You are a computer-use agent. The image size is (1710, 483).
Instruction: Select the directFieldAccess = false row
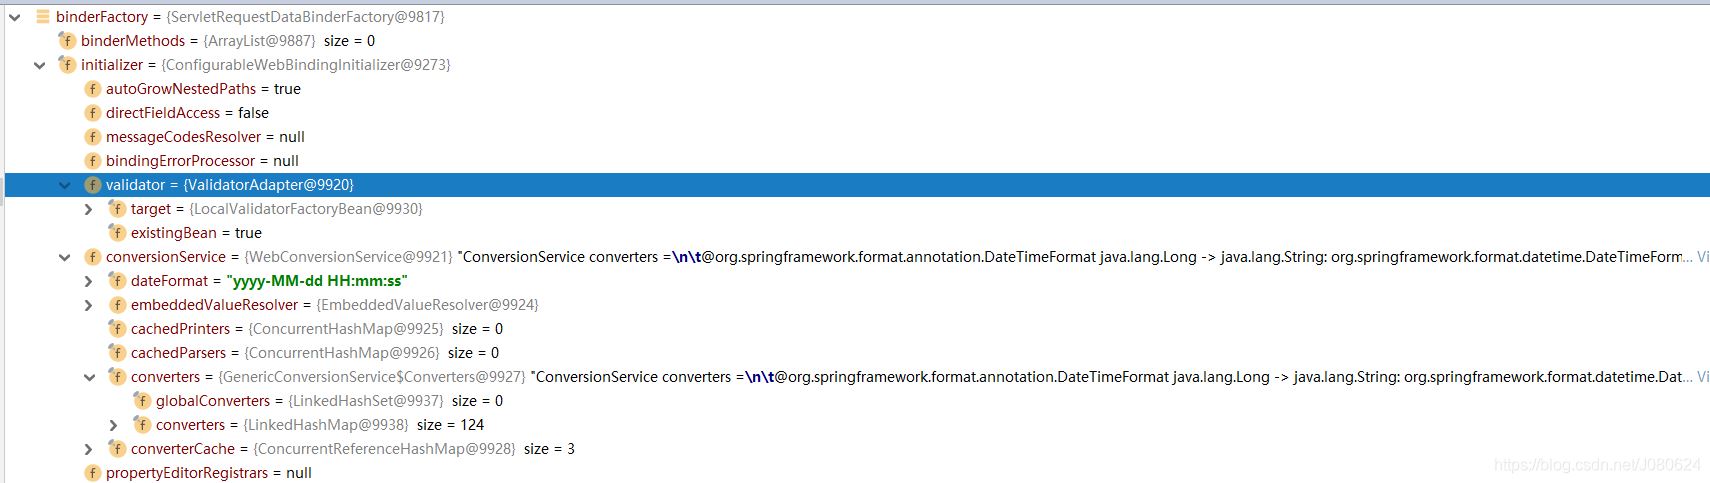click(187, 113)
